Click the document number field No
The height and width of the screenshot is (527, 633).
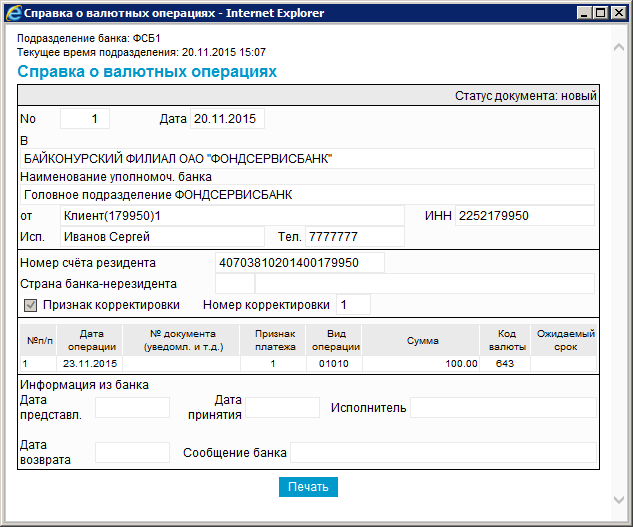point(84,119)
